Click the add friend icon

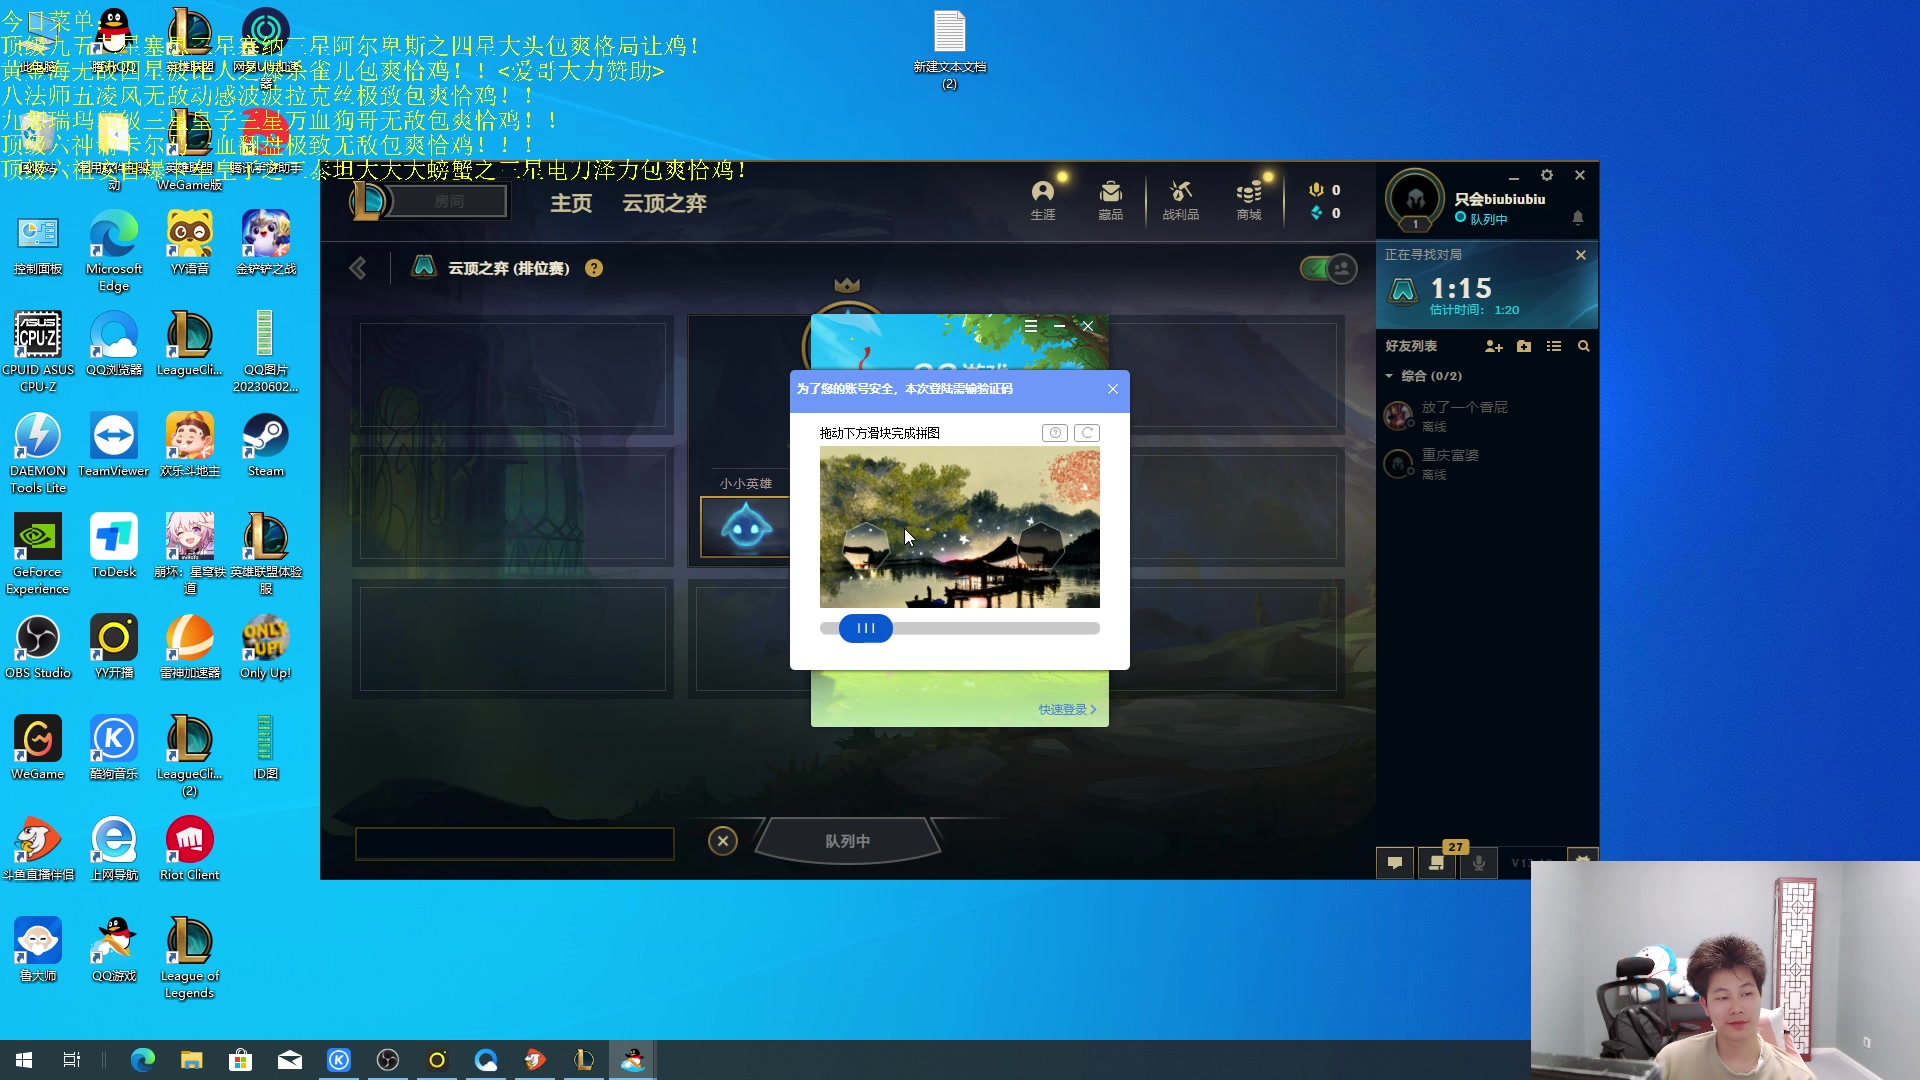click(1494, 346)
